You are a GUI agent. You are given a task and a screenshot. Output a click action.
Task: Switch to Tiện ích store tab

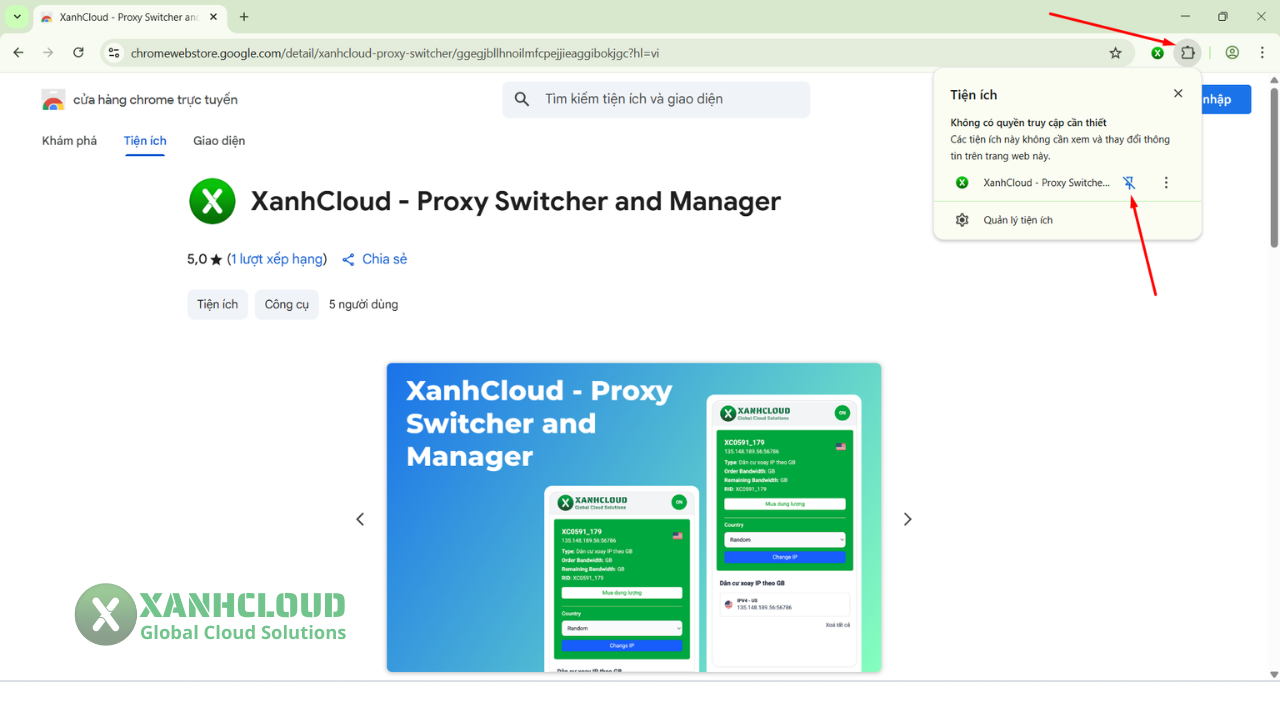click(x=145, y=141)
